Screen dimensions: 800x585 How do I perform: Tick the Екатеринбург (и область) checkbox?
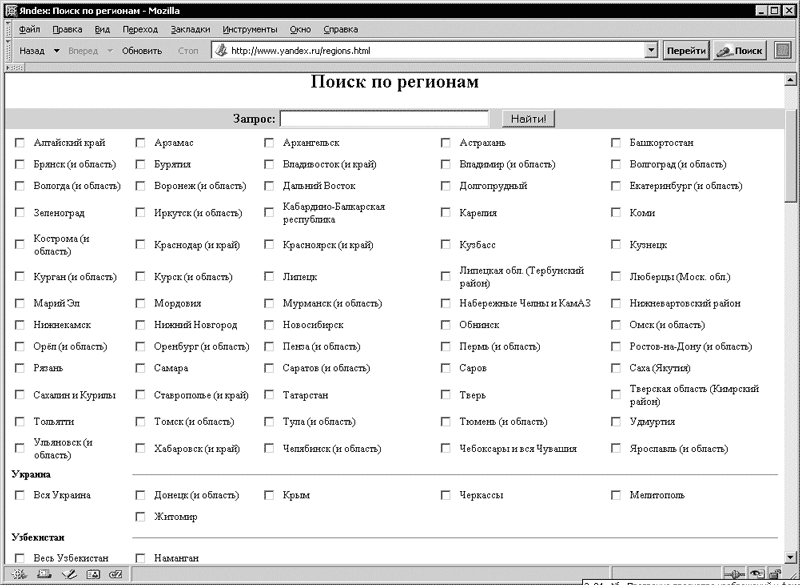click(616, 186)
